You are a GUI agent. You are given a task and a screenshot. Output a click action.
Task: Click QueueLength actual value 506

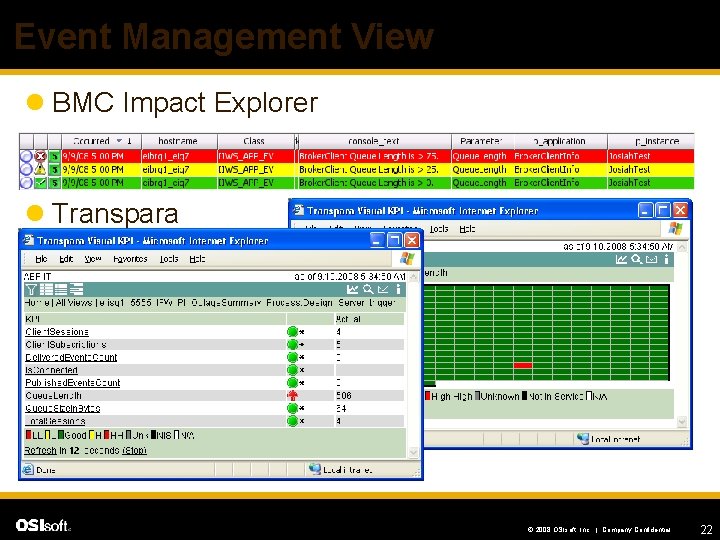[x=343, y=395]
